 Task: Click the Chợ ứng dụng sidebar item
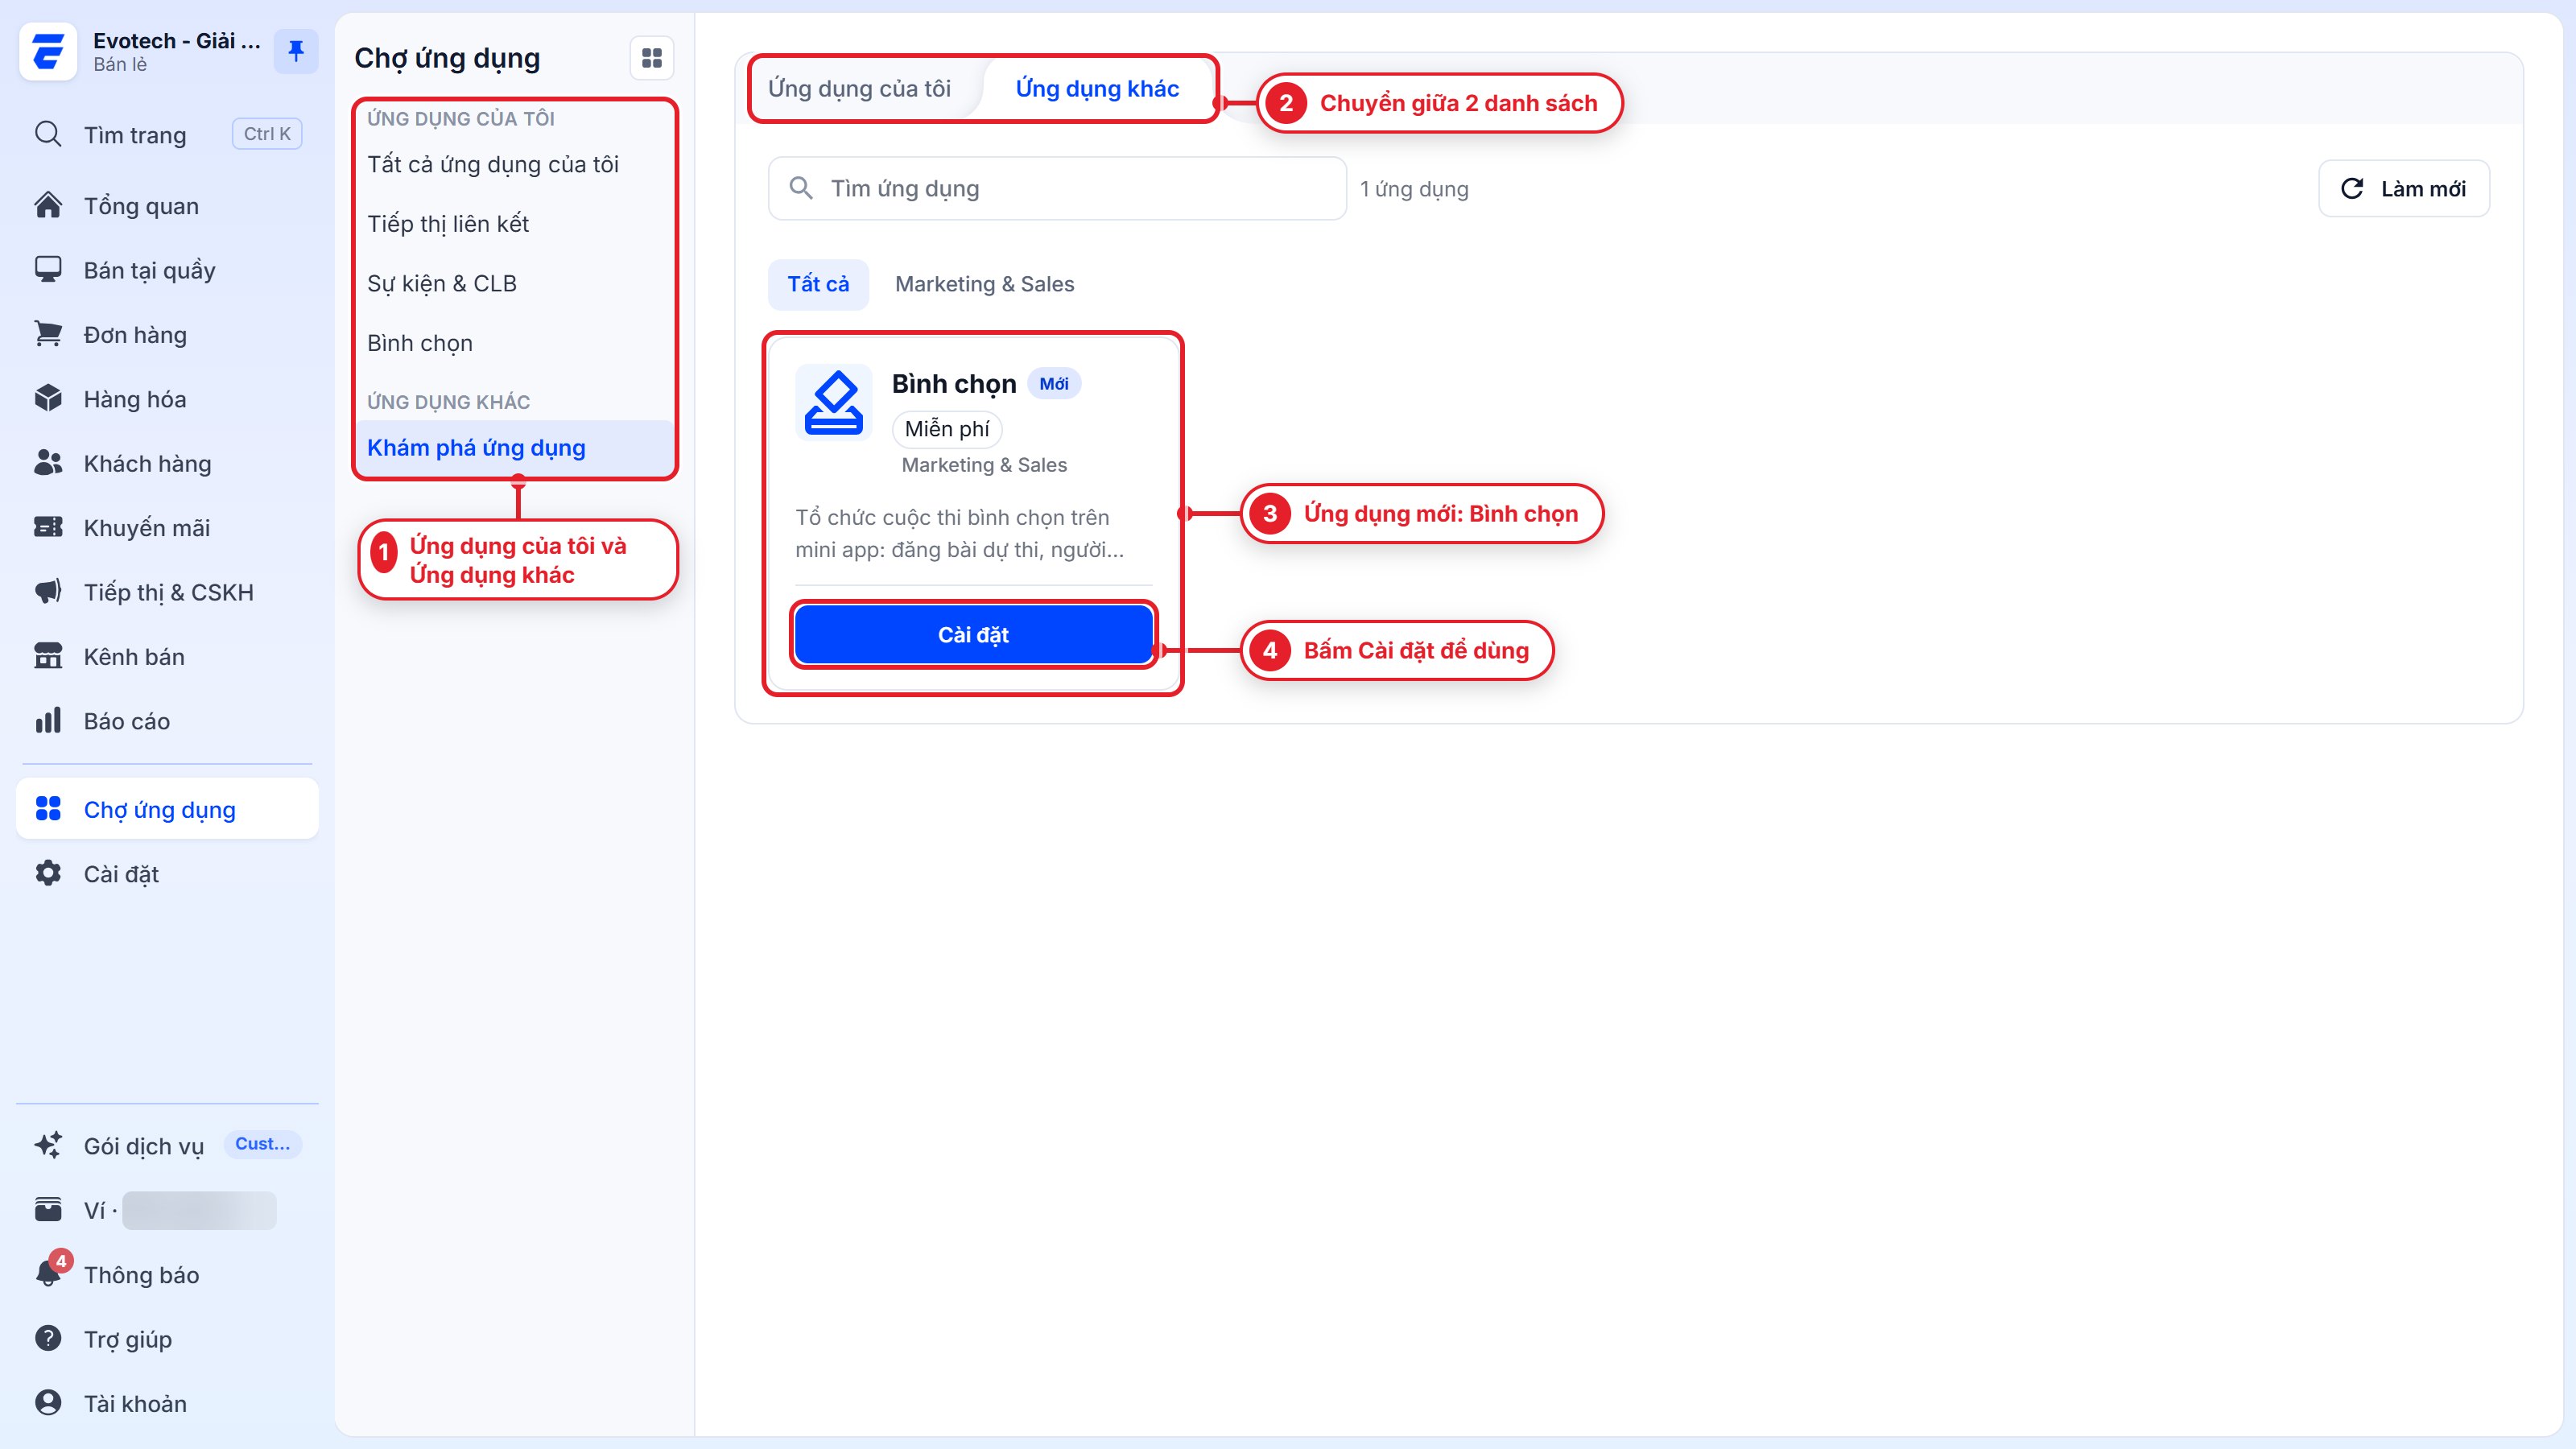point(168,809)
